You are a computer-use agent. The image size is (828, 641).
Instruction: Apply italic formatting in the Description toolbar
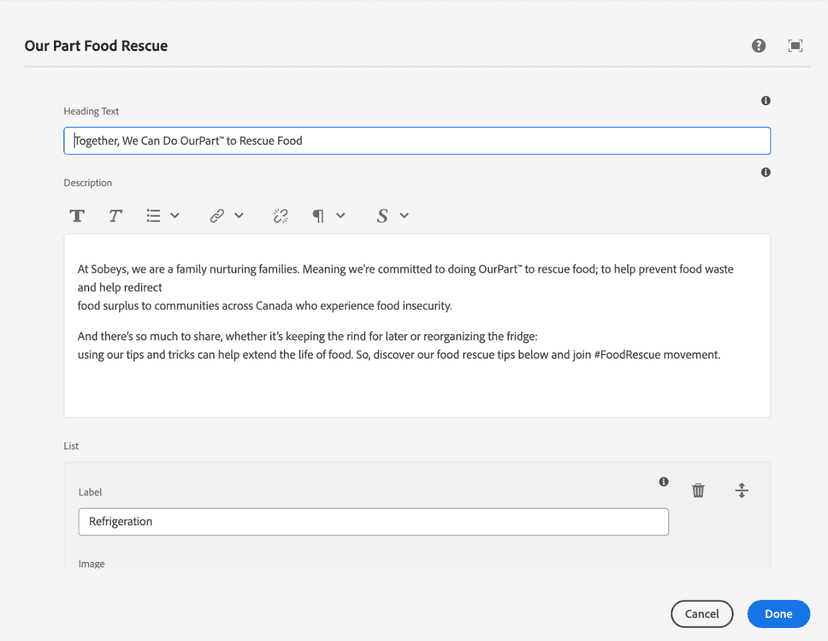pyautogui.click(x=115, y=216)
